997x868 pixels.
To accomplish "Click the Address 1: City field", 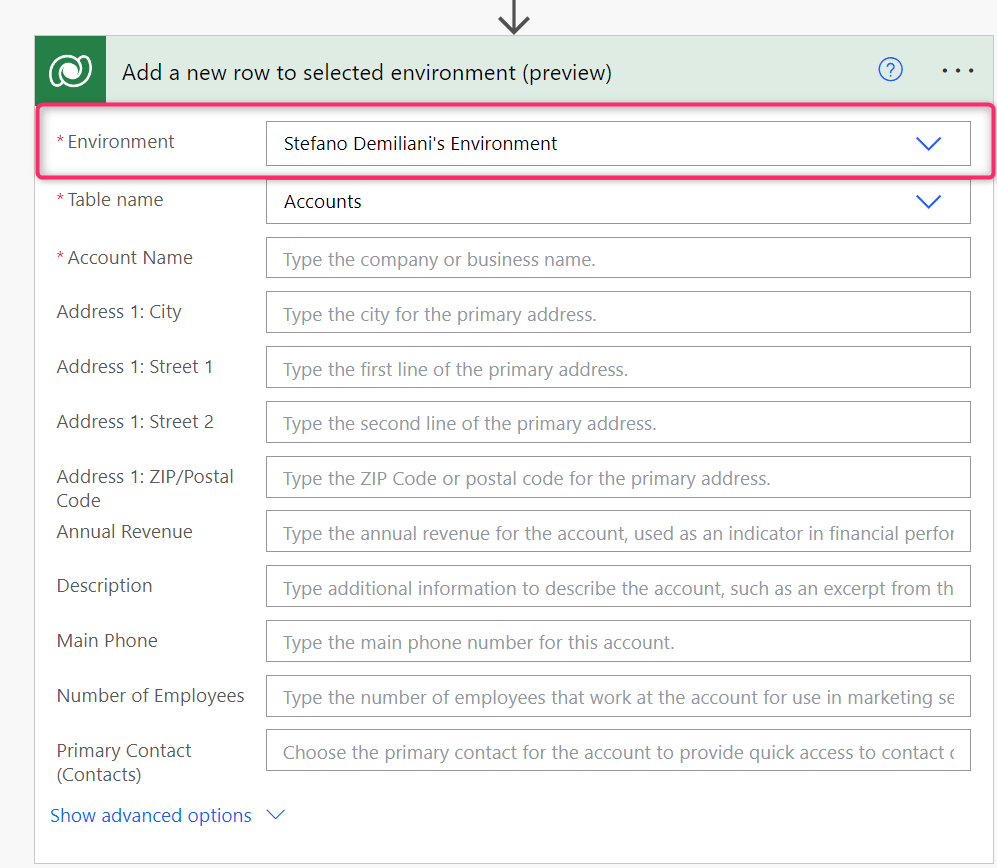I will [x=617, y=314].
